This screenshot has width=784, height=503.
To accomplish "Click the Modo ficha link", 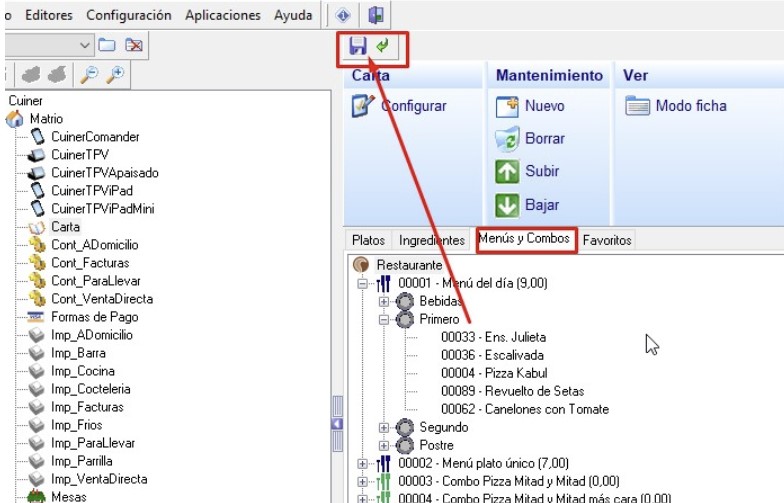I will (x=691, y=106).
